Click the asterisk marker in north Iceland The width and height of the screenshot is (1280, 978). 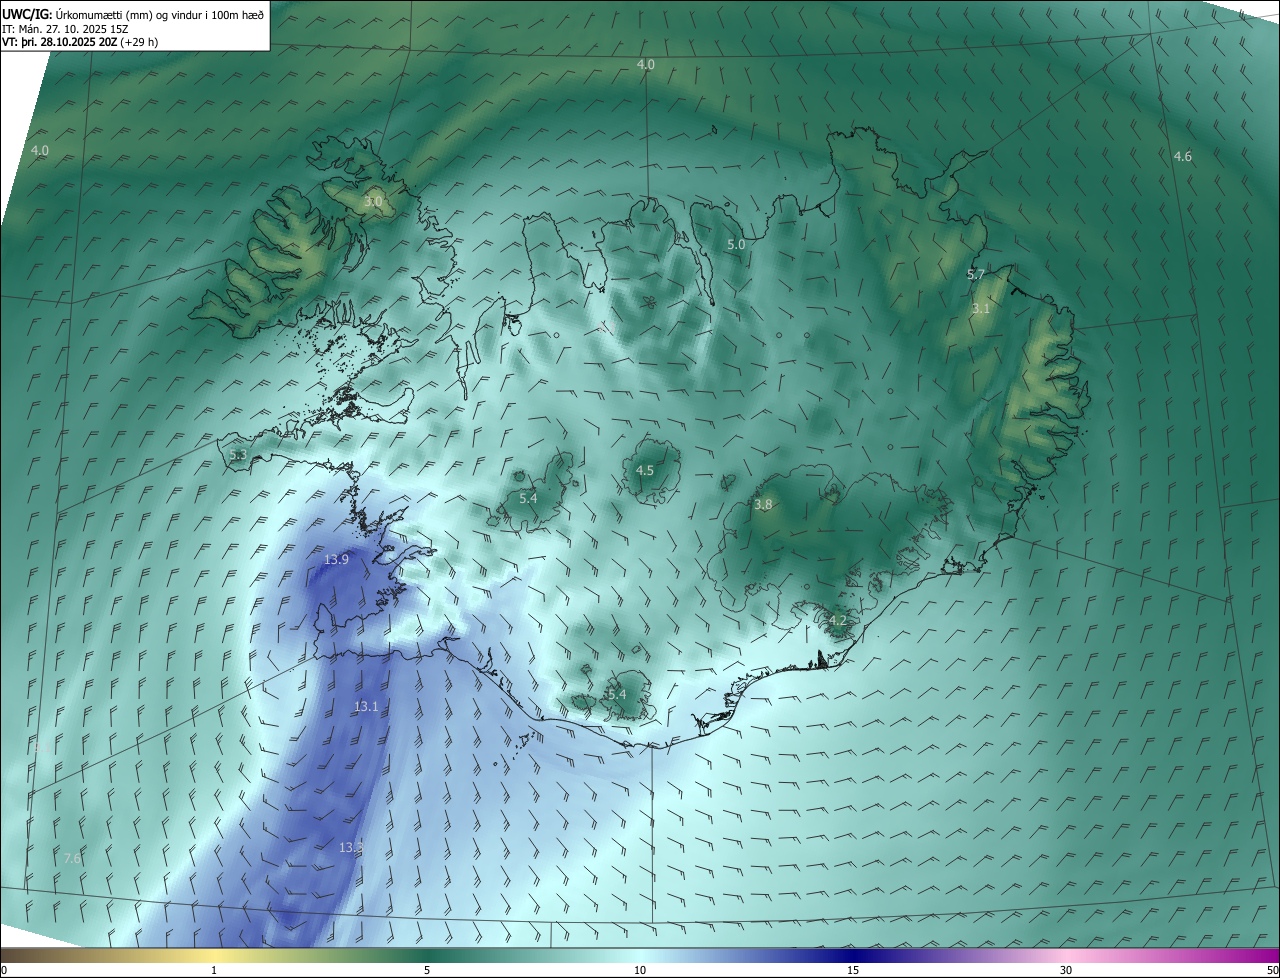point(648,301)
